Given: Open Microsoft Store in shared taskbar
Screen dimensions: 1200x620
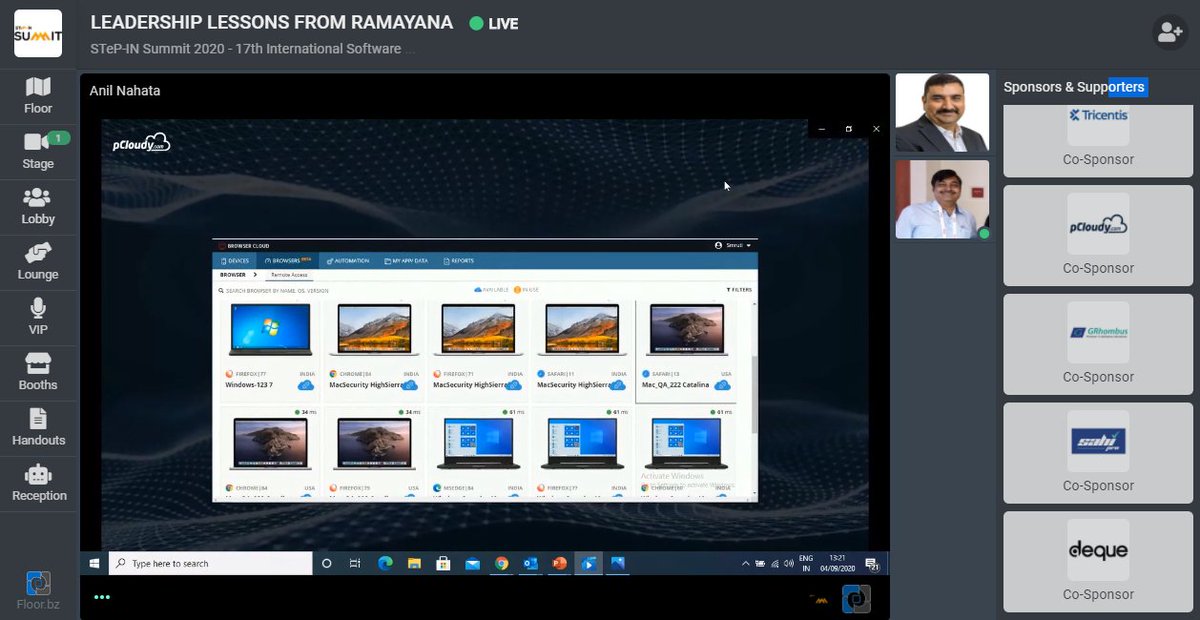Looking at the screenshot, I should click(443, 563).
